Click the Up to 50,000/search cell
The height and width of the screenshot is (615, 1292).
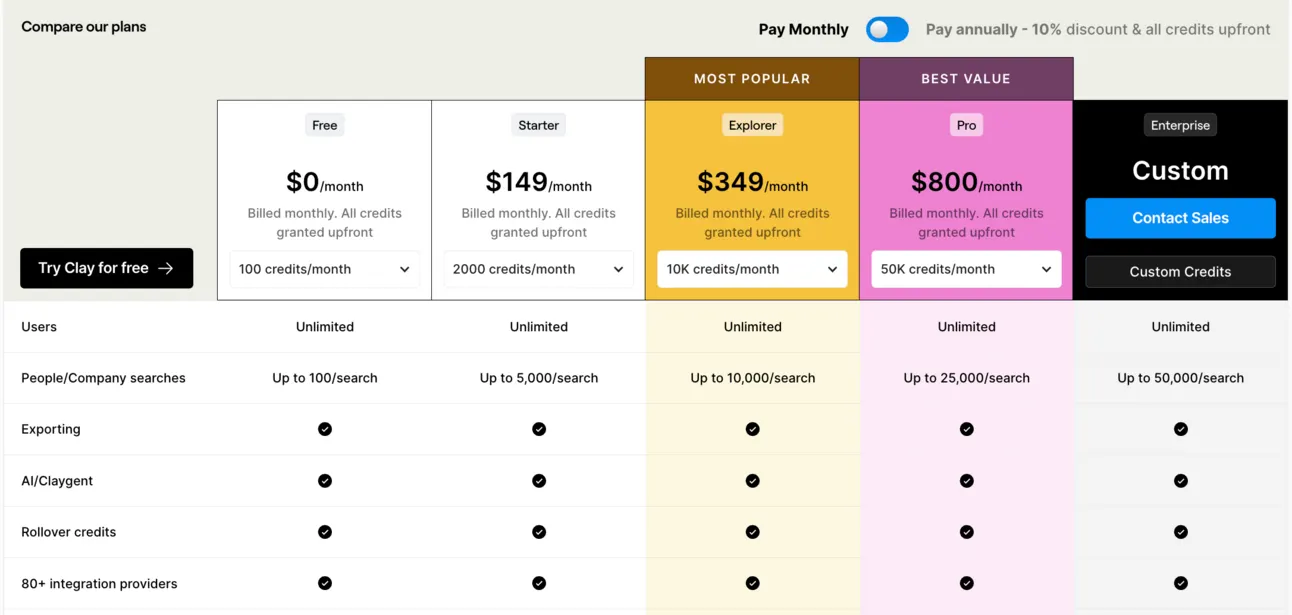[1181, 378]
